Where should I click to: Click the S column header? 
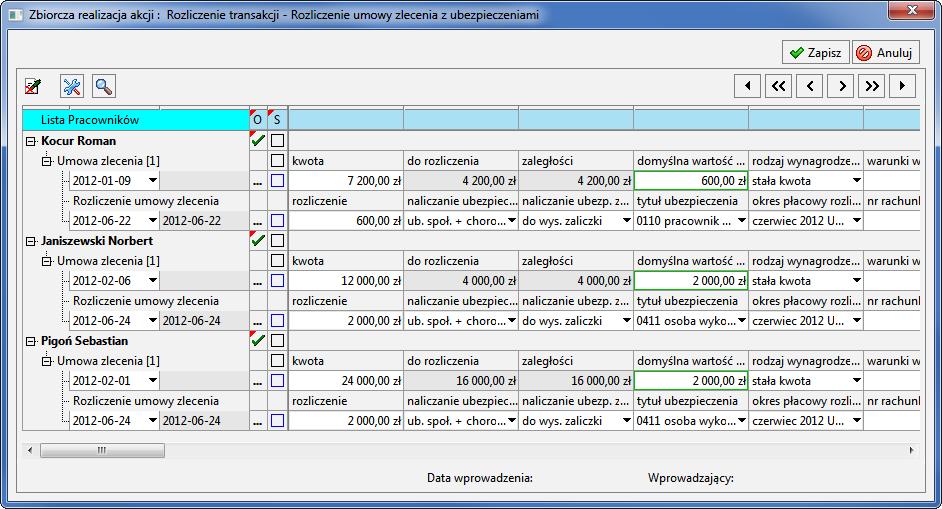pos(277,120)
